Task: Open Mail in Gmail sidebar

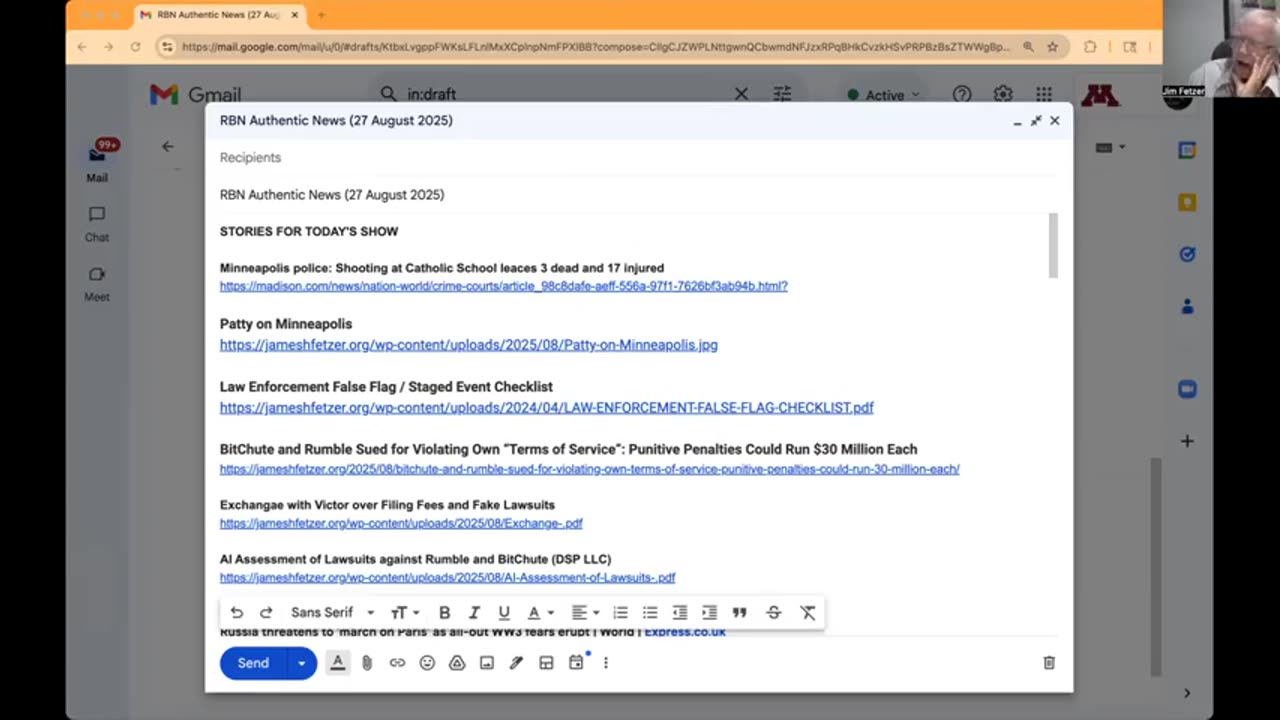Action: (97, 162)
